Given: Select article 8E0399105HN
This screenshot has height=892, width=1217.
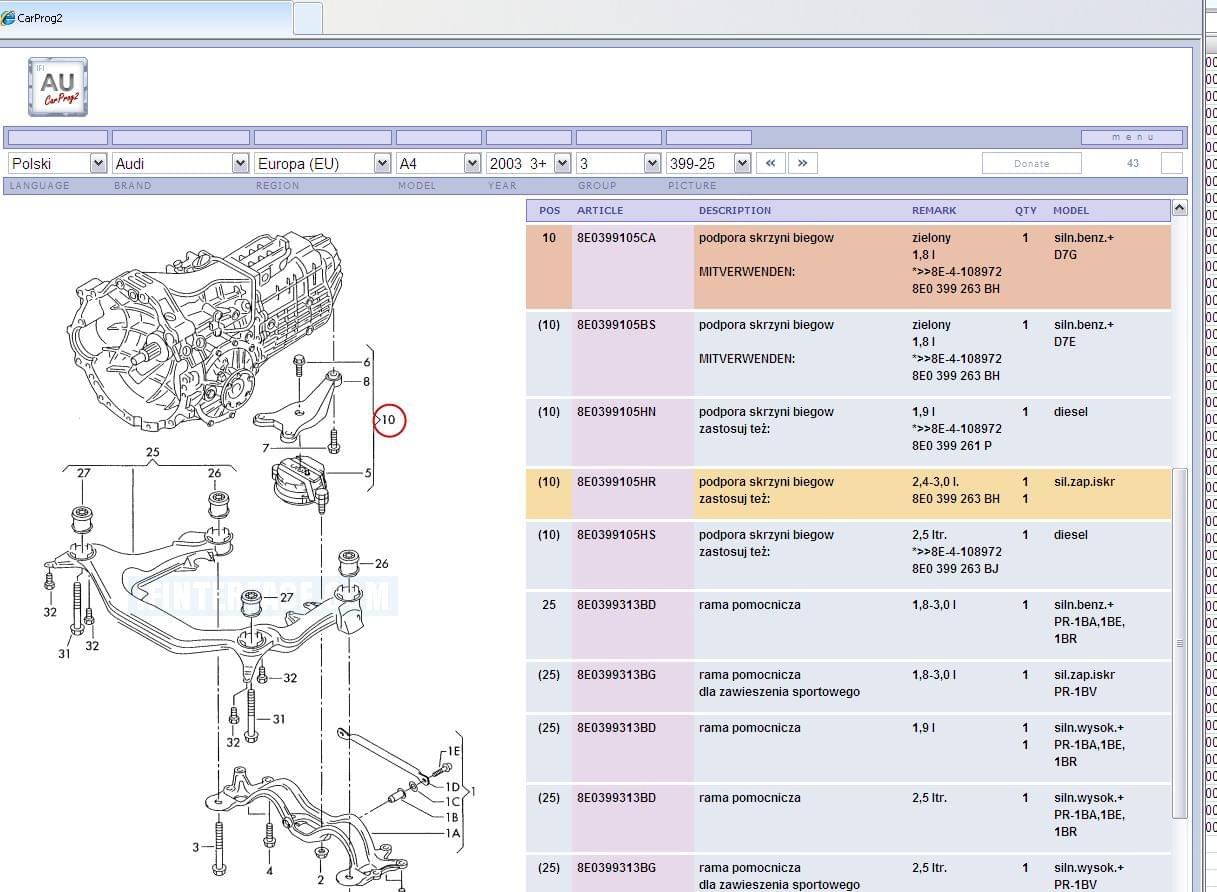Looking at the screenshot, I should (x=616, y=412).
